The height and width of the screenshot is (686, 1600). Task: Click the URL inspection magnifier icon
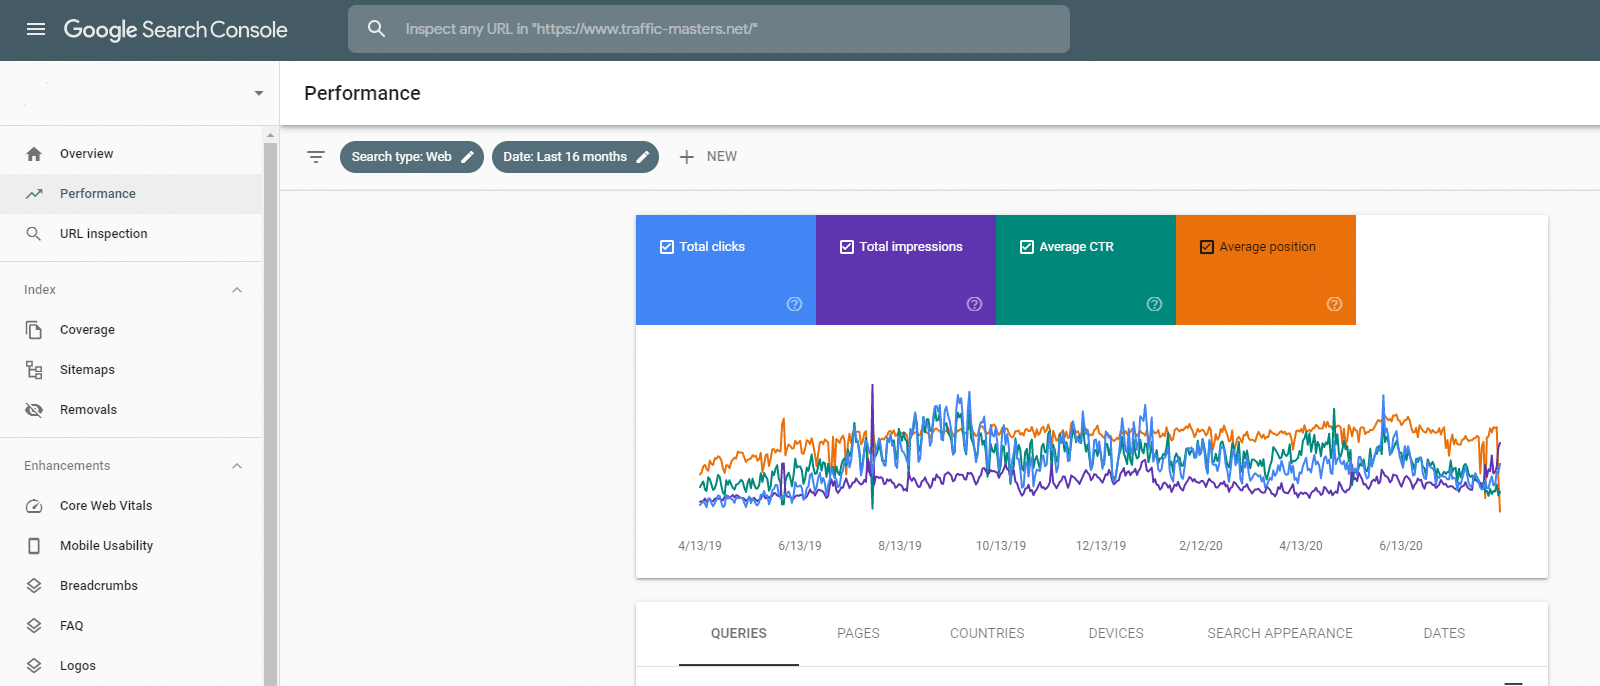click(x=34, y=234)
